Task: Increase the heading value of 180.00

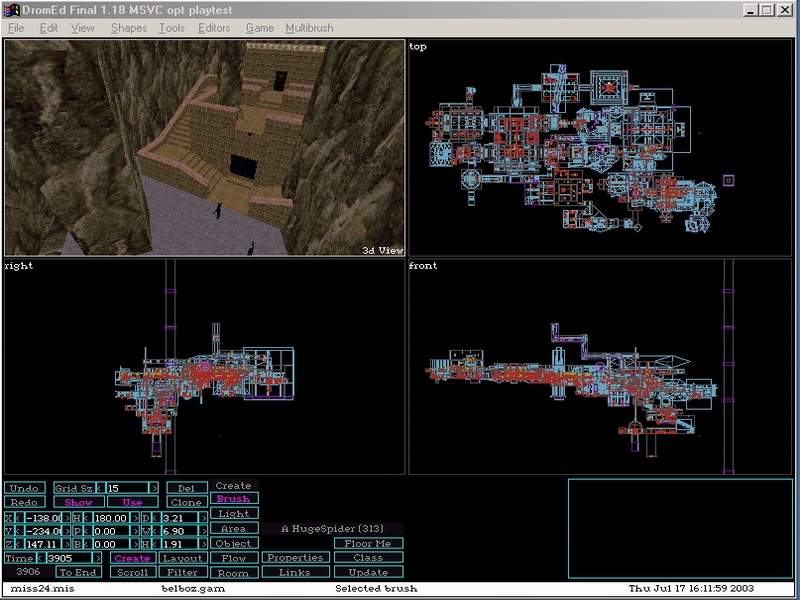Action: tap(136, 518)
